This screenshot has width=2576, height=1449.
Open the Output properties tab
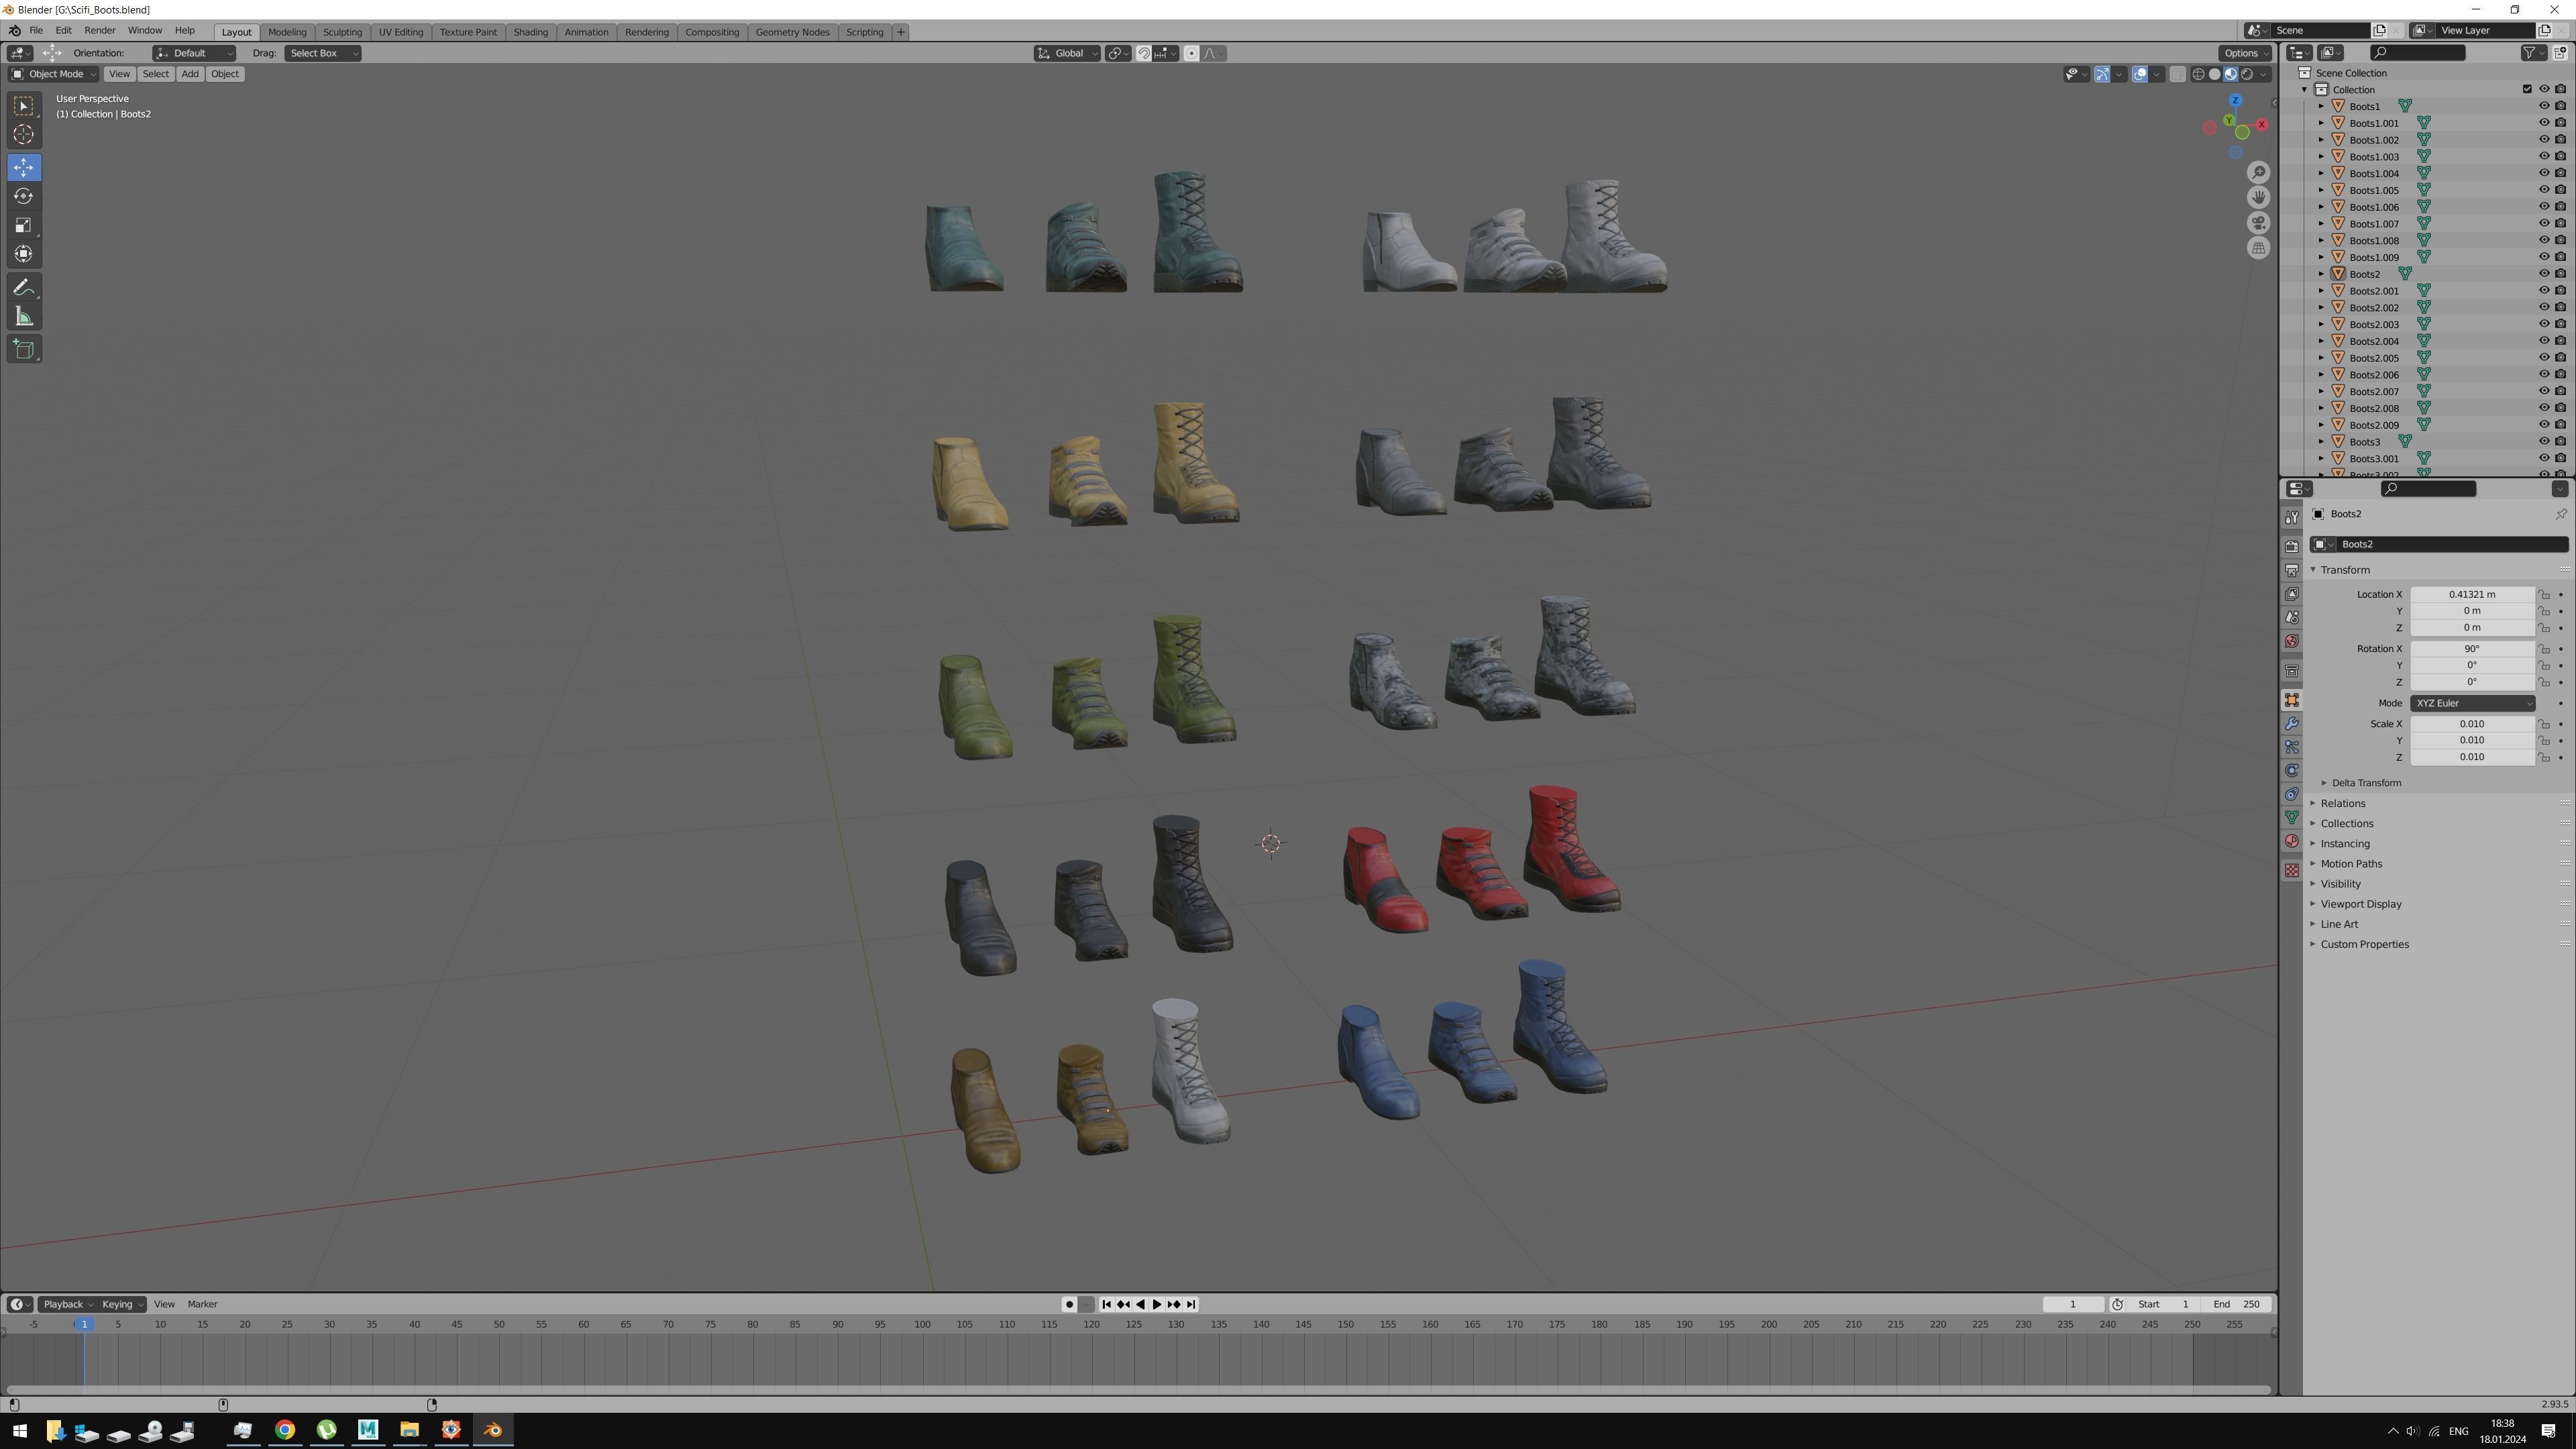click(2291, 570)
